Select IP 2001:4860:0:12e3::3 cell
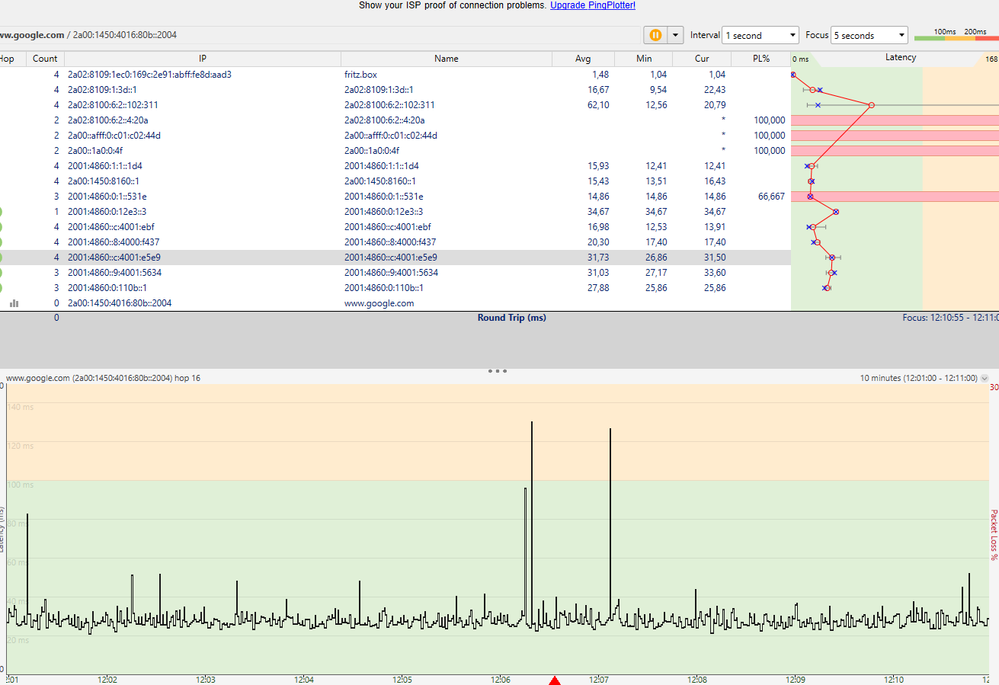999x685 pixels. click(x=107, y=212)
